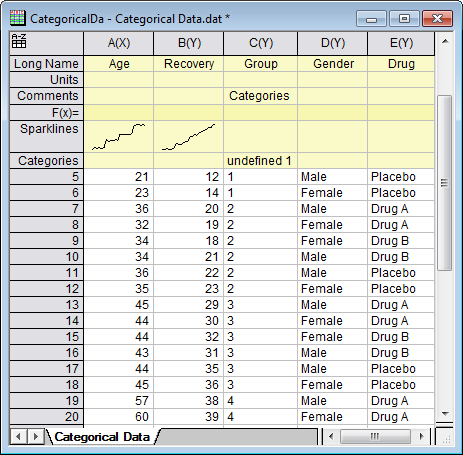
Task: Click Drug cell 'Drug A' in row 7
Action: [401, 209]
